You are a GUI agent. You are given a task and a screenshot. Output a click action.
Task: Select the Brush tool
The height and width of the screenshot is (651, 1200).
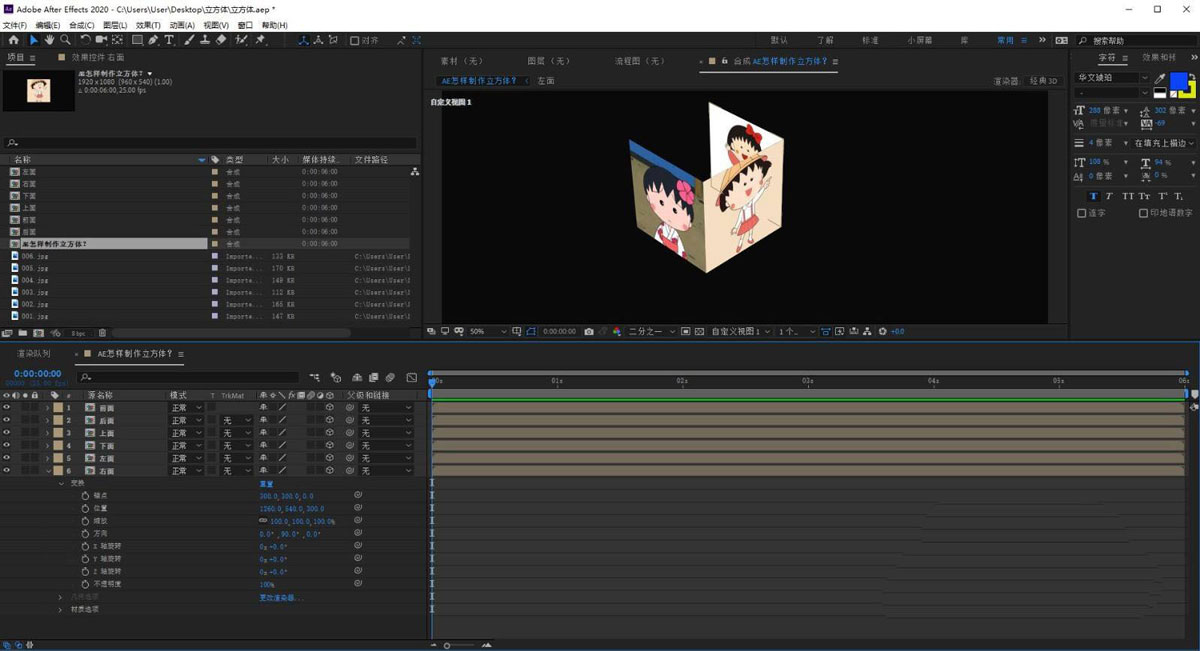(189, 40)
